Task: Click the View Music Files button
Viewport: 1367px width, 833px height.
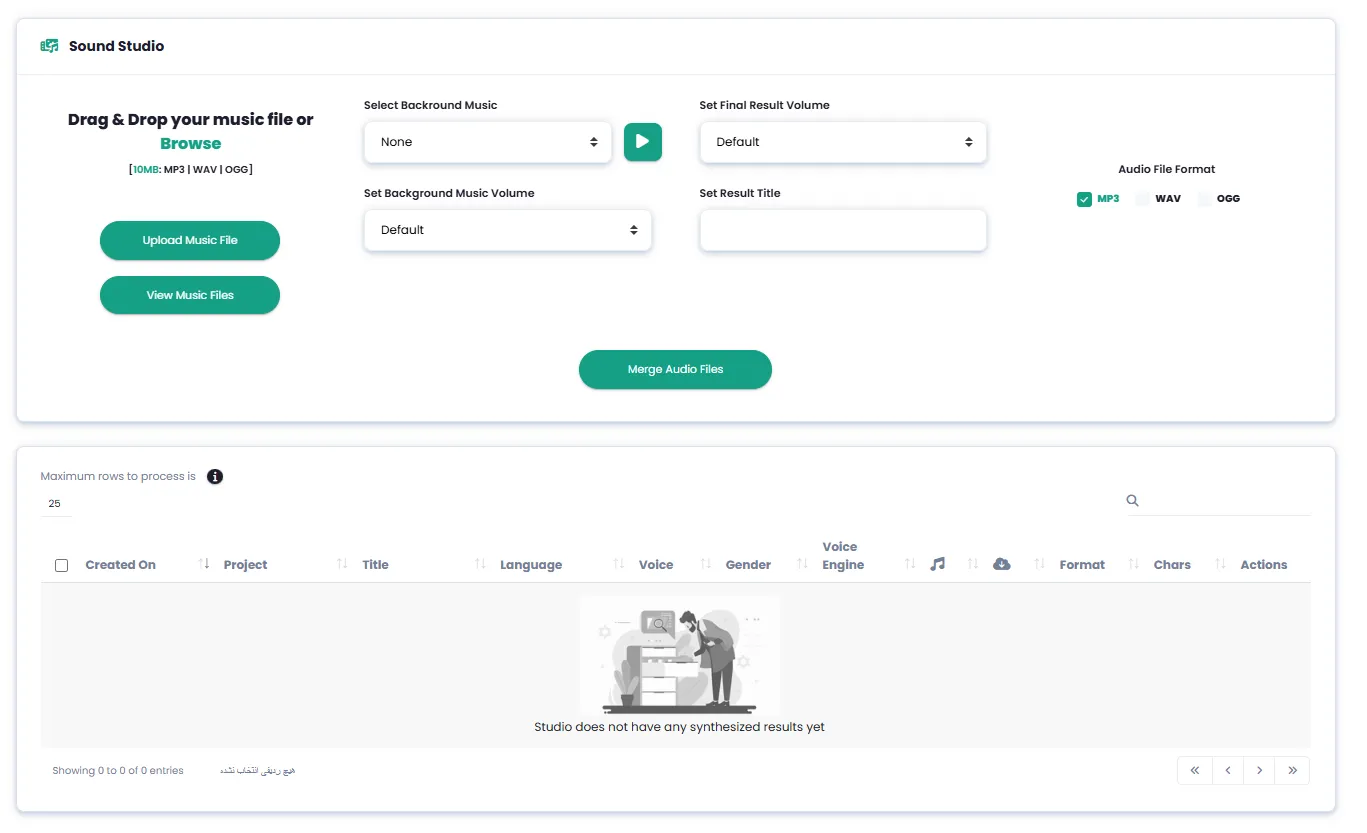Action: point(190,295)
